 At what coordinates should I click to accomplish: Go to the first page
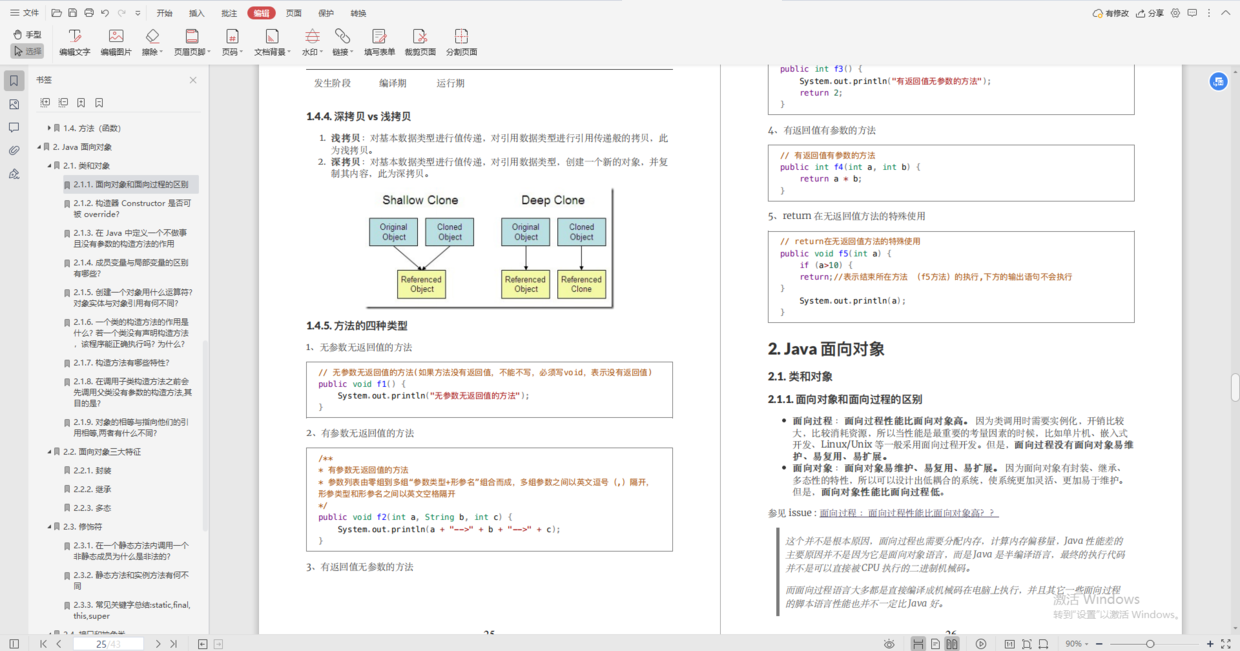point(43,644)
